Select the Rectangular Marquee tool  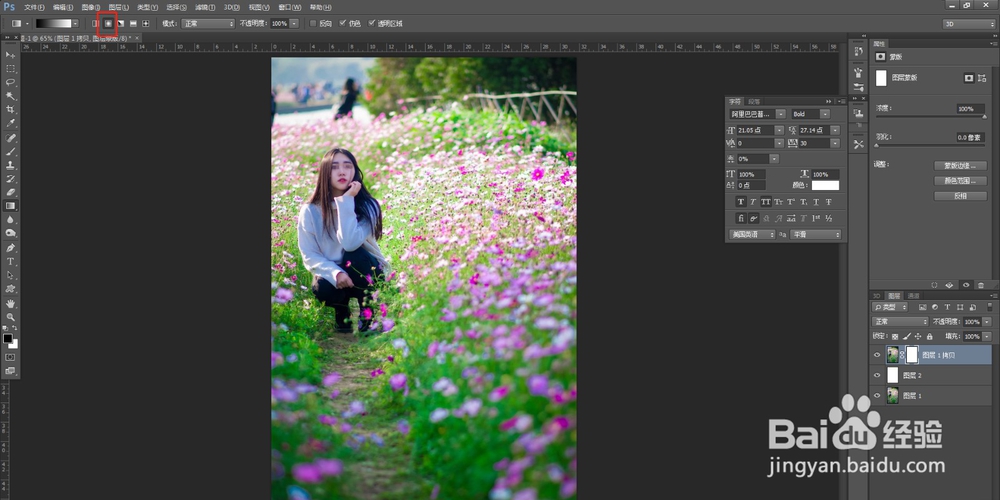pyautogui.click(x=10, y=68)
